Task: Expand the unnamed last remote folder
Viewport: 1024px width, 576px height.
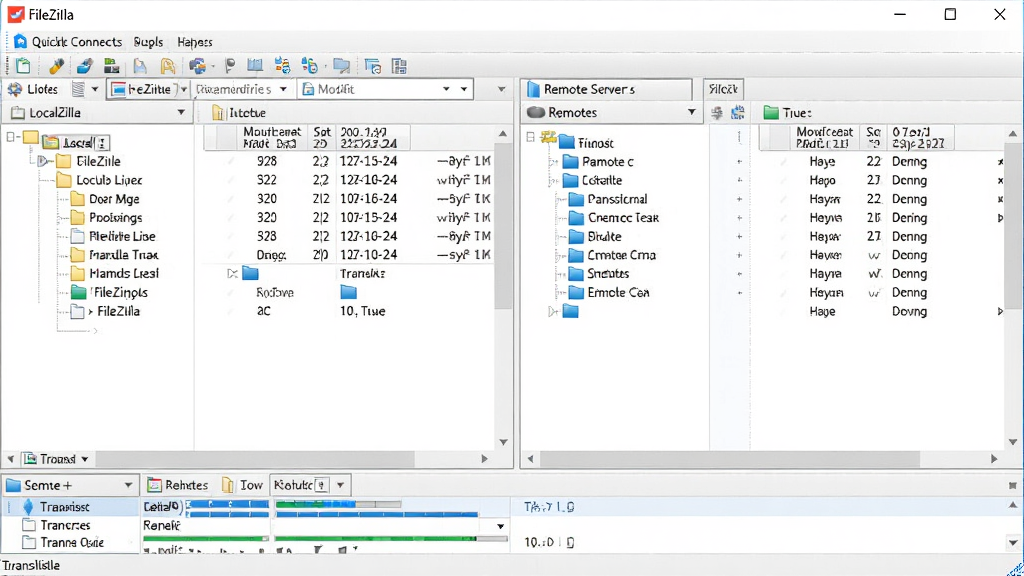Action: tap(552, 312)
